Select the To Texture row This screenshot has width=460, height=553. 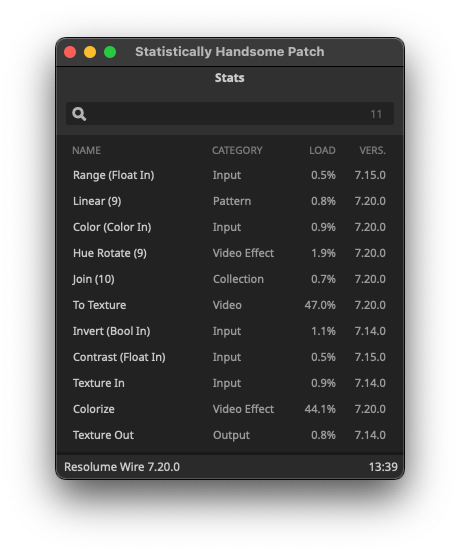[230, 305]
